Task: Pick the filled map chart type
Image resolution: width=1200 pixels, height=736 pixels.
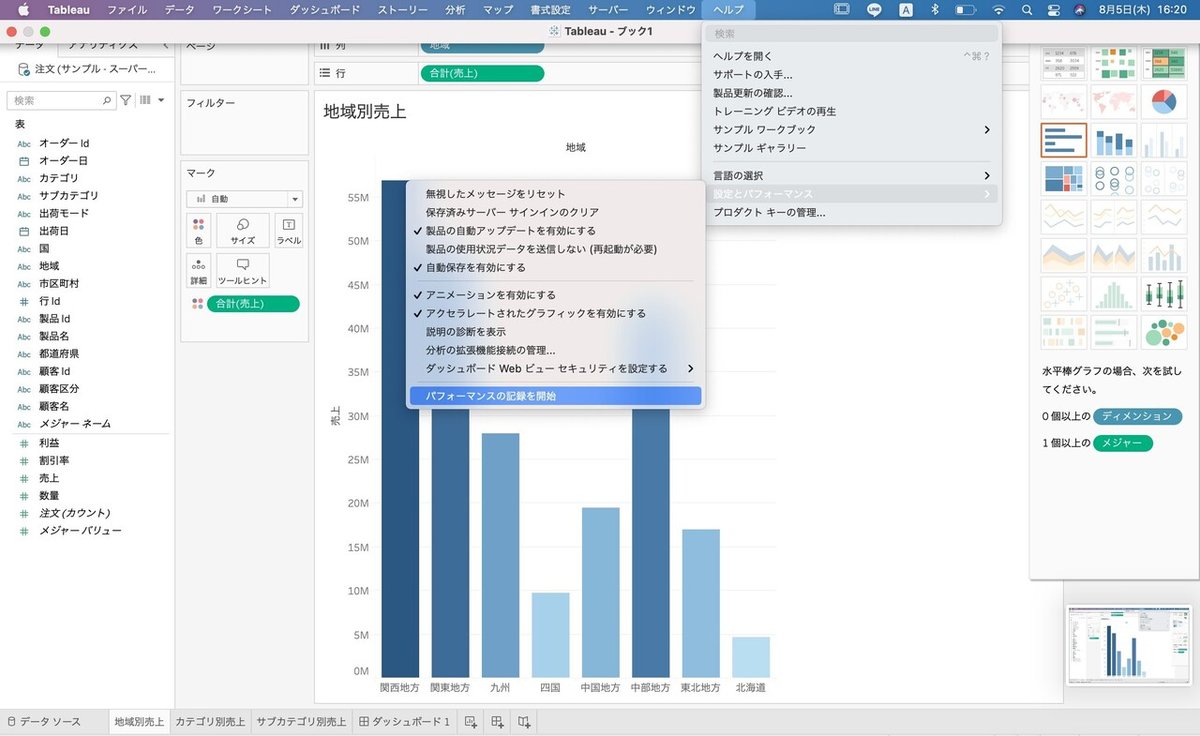Action: point(1114,101)
